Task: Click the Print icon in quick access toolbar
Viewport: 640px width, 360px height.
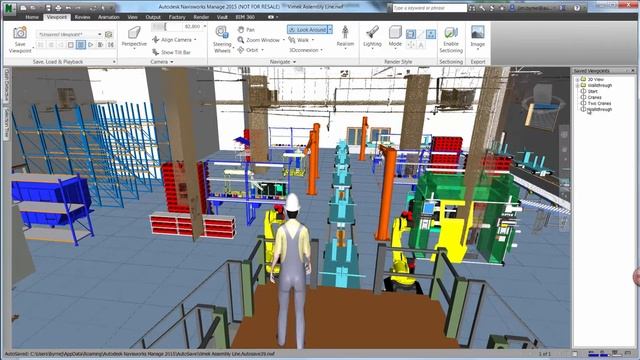Action: click(58, 8)
